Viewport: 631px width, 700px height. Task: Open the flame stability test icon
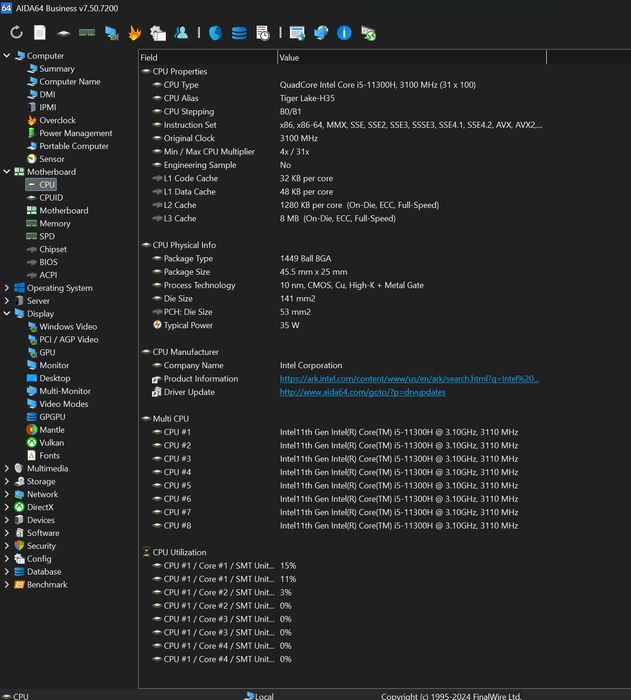tap(134, 33)
